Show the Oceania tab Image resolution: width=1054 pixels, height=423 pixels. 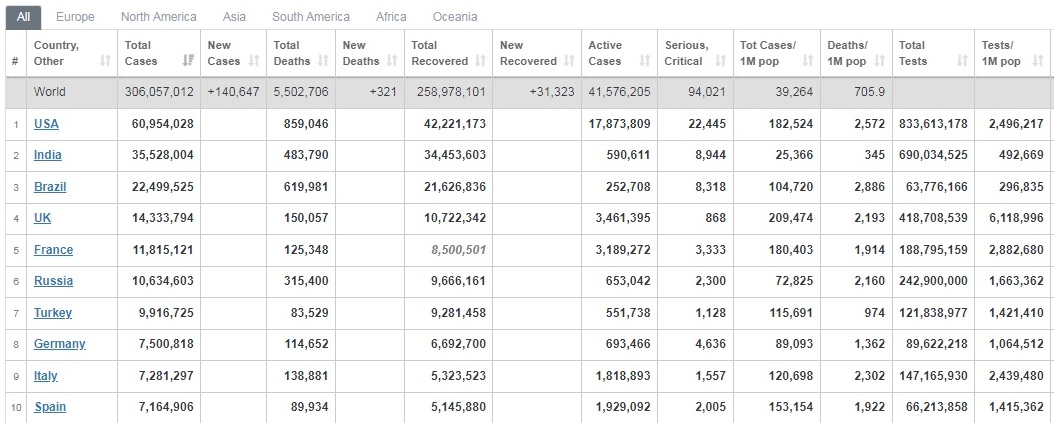pos(455,17)
